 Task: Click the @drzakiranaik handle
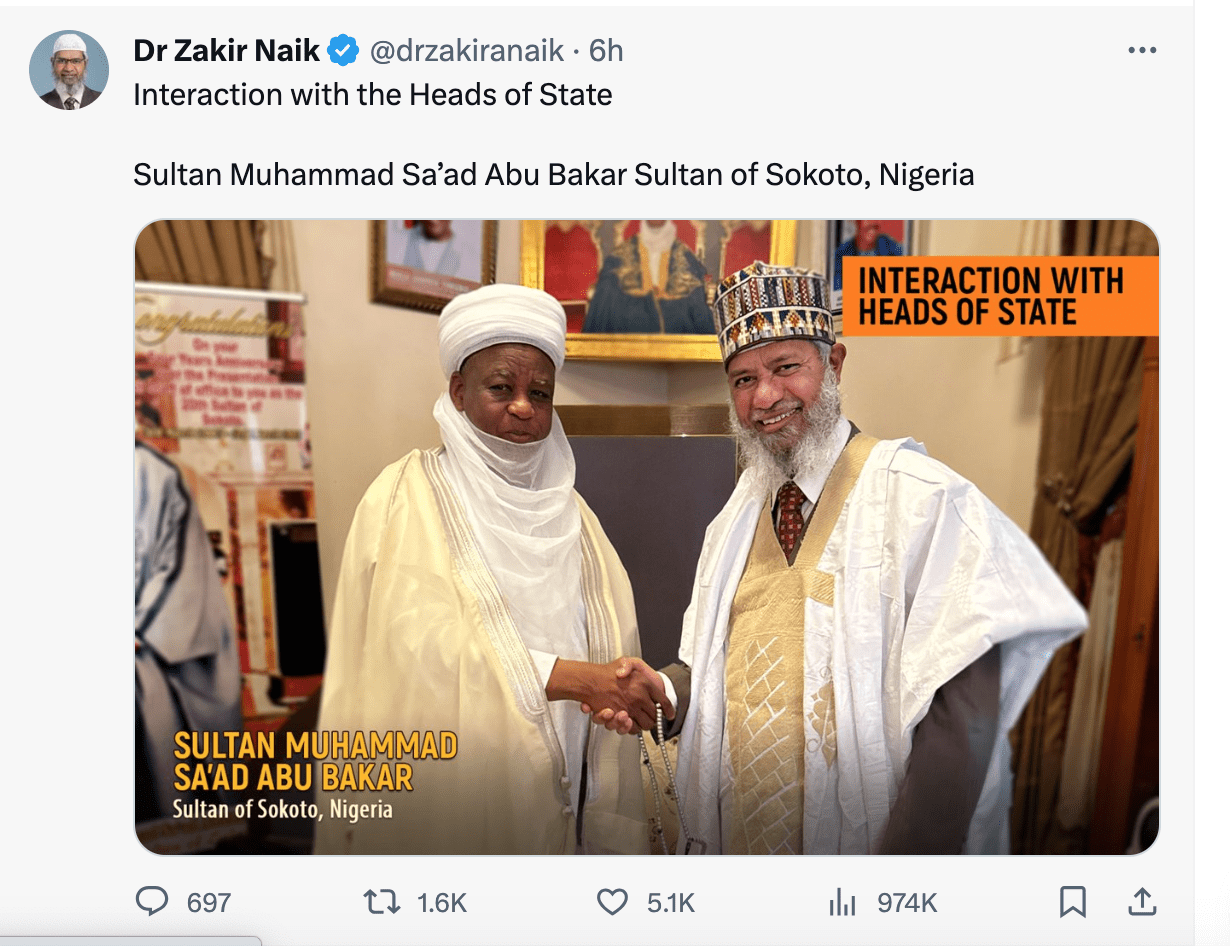point(468,50)
